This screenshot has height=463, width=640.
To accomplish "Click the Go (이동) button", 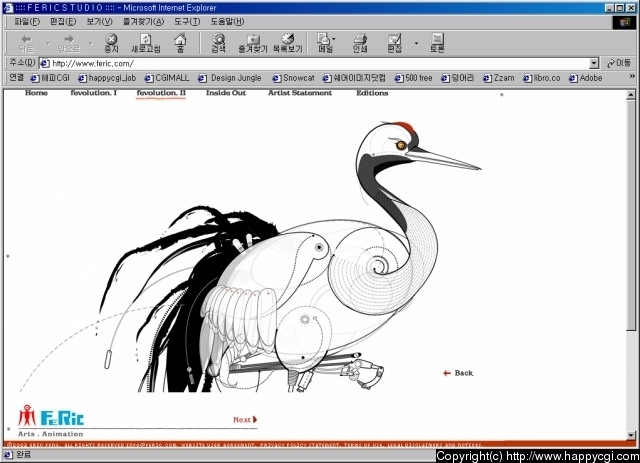I will tap(619, 63).
